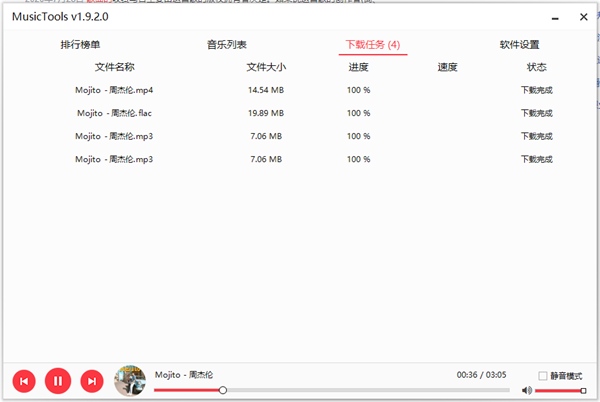
Task: Open the 排行榜单 tab
Action: [x=80, y=45]
